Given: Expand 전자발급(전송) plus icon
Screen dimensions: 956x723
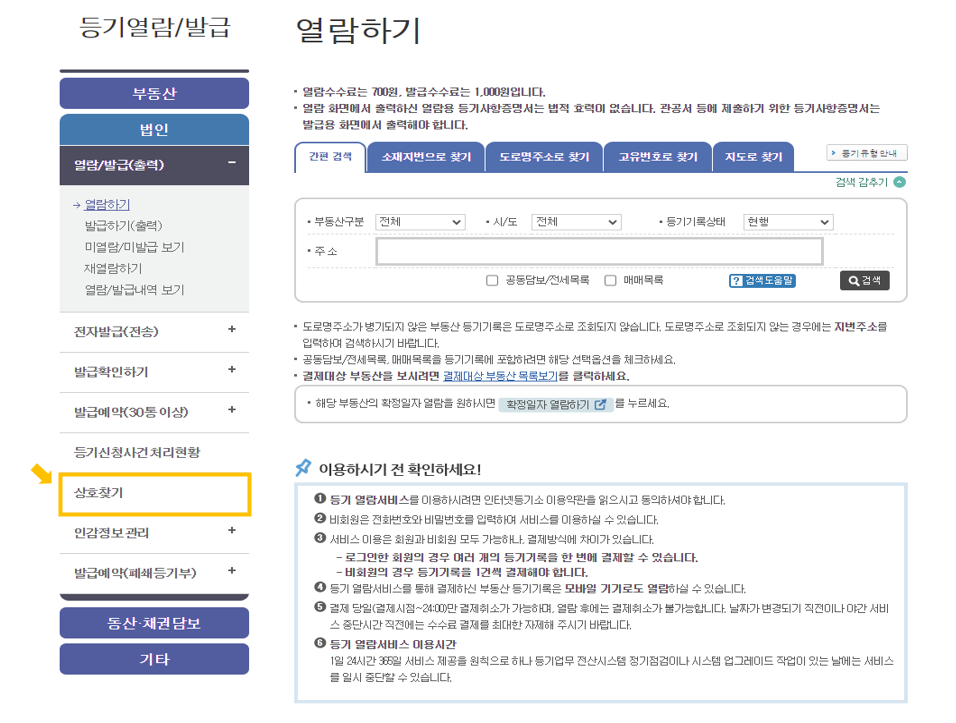Looking at the screenshot, I should point(232,329).
